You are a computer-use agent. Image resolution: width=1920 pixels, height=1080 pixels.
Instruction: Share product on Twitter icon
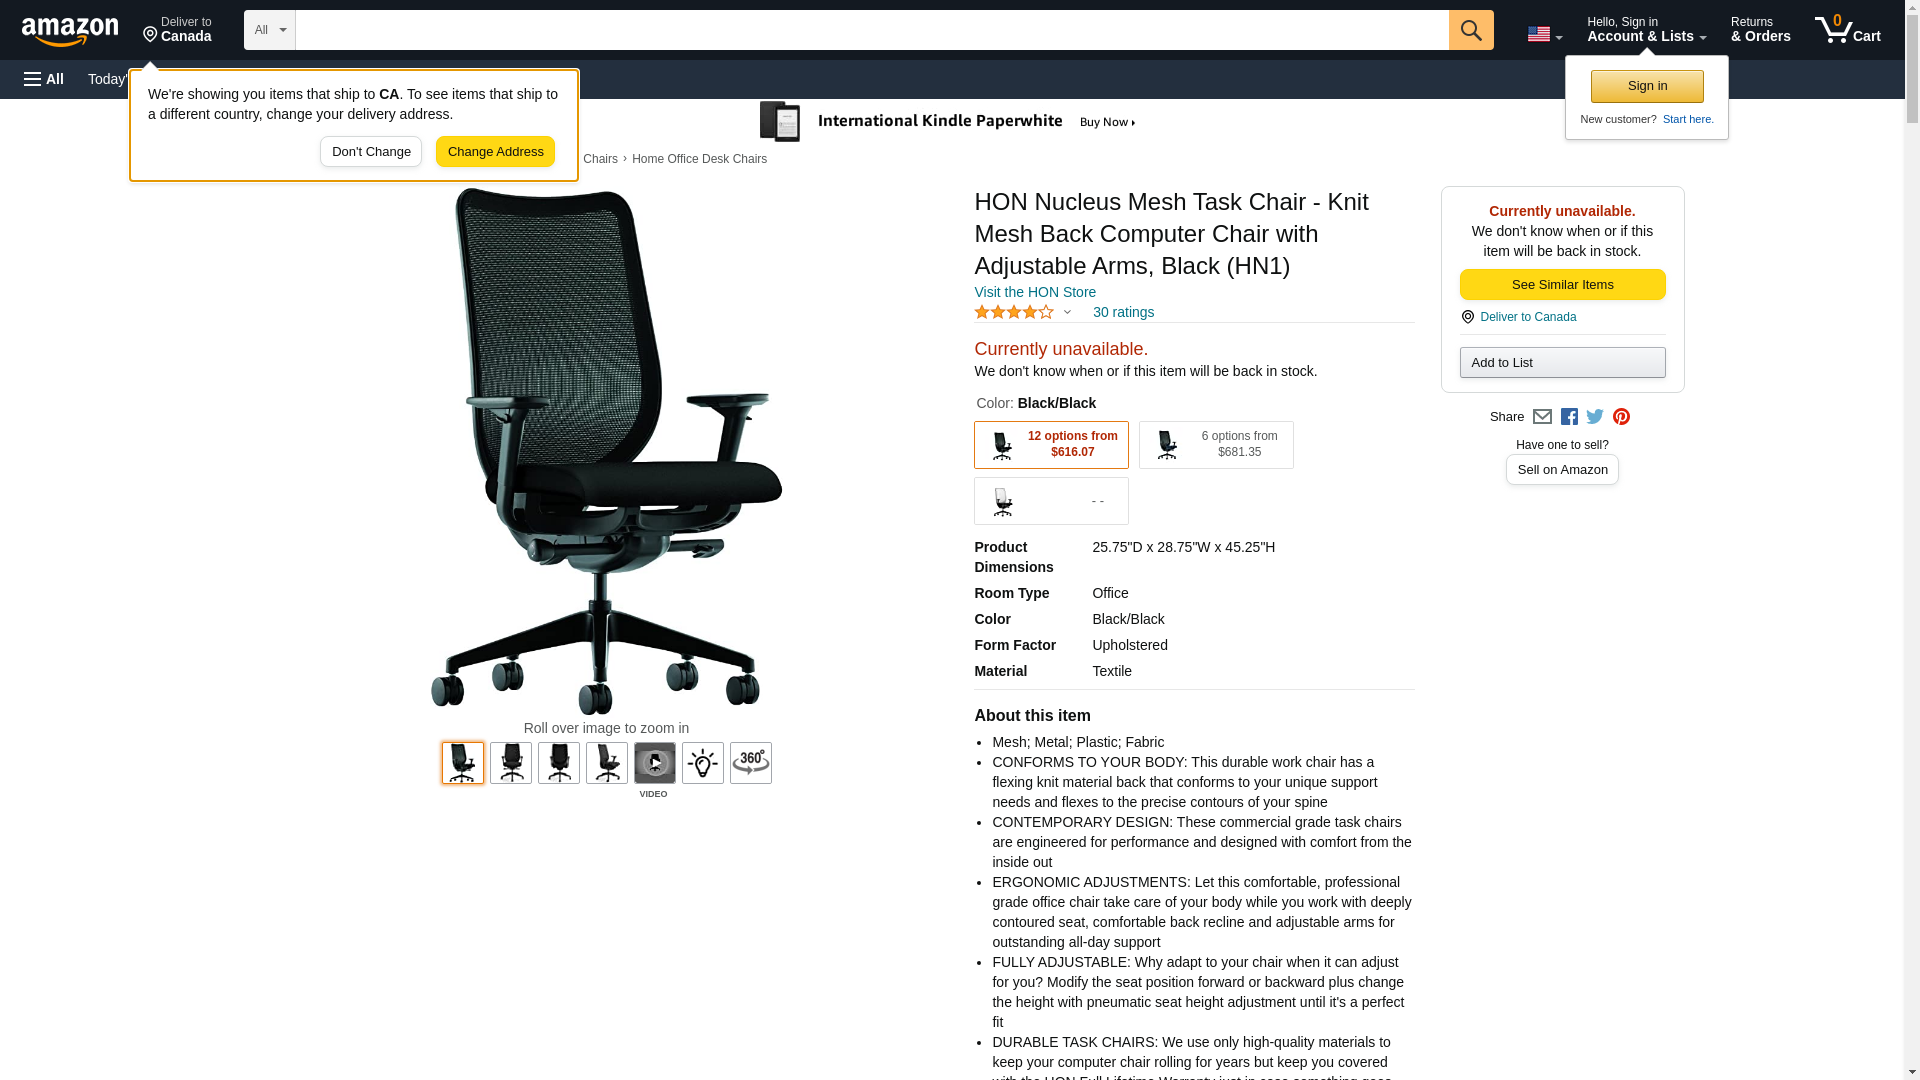[1595, 417]
